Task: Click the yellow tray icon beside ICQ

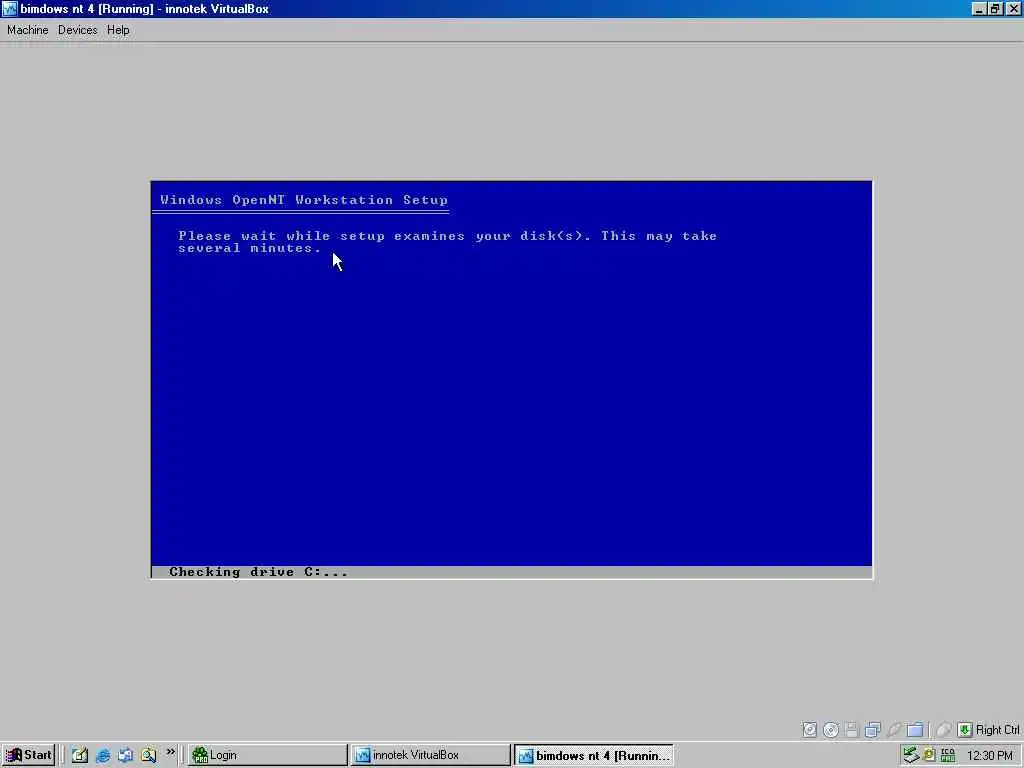Action: 929,755
